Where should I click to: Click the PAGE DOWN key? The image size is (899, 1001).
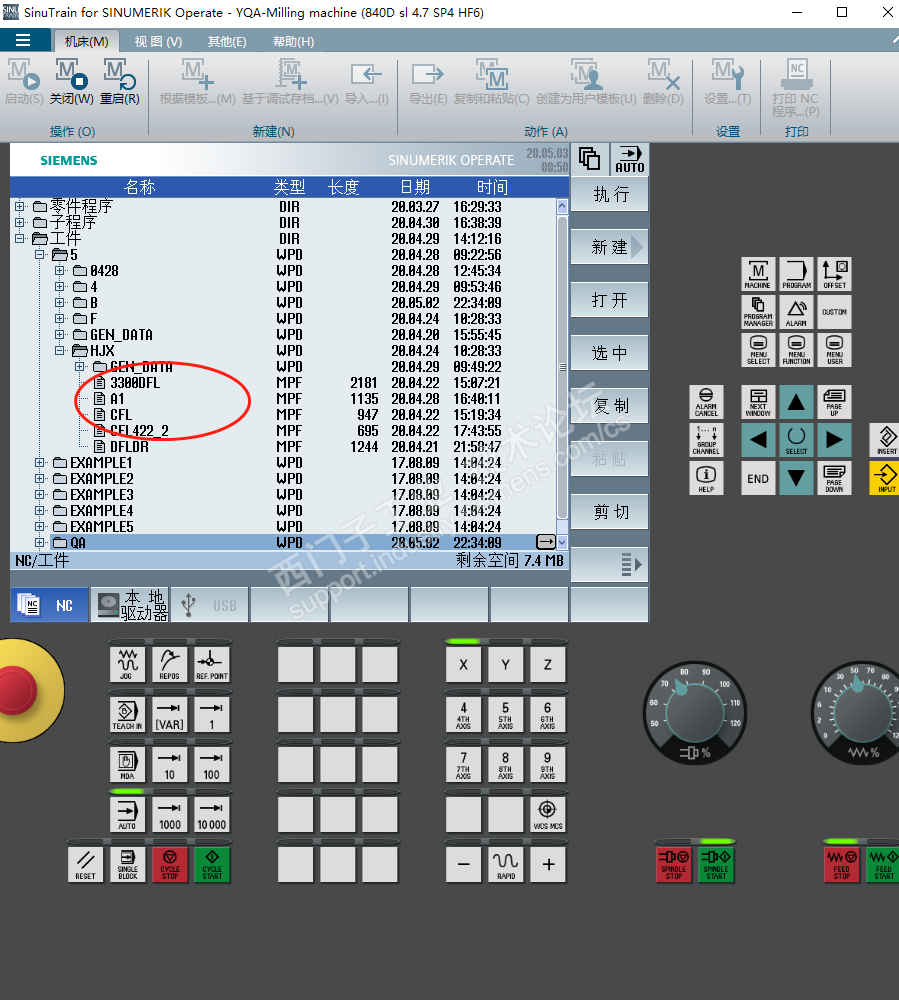835,478
